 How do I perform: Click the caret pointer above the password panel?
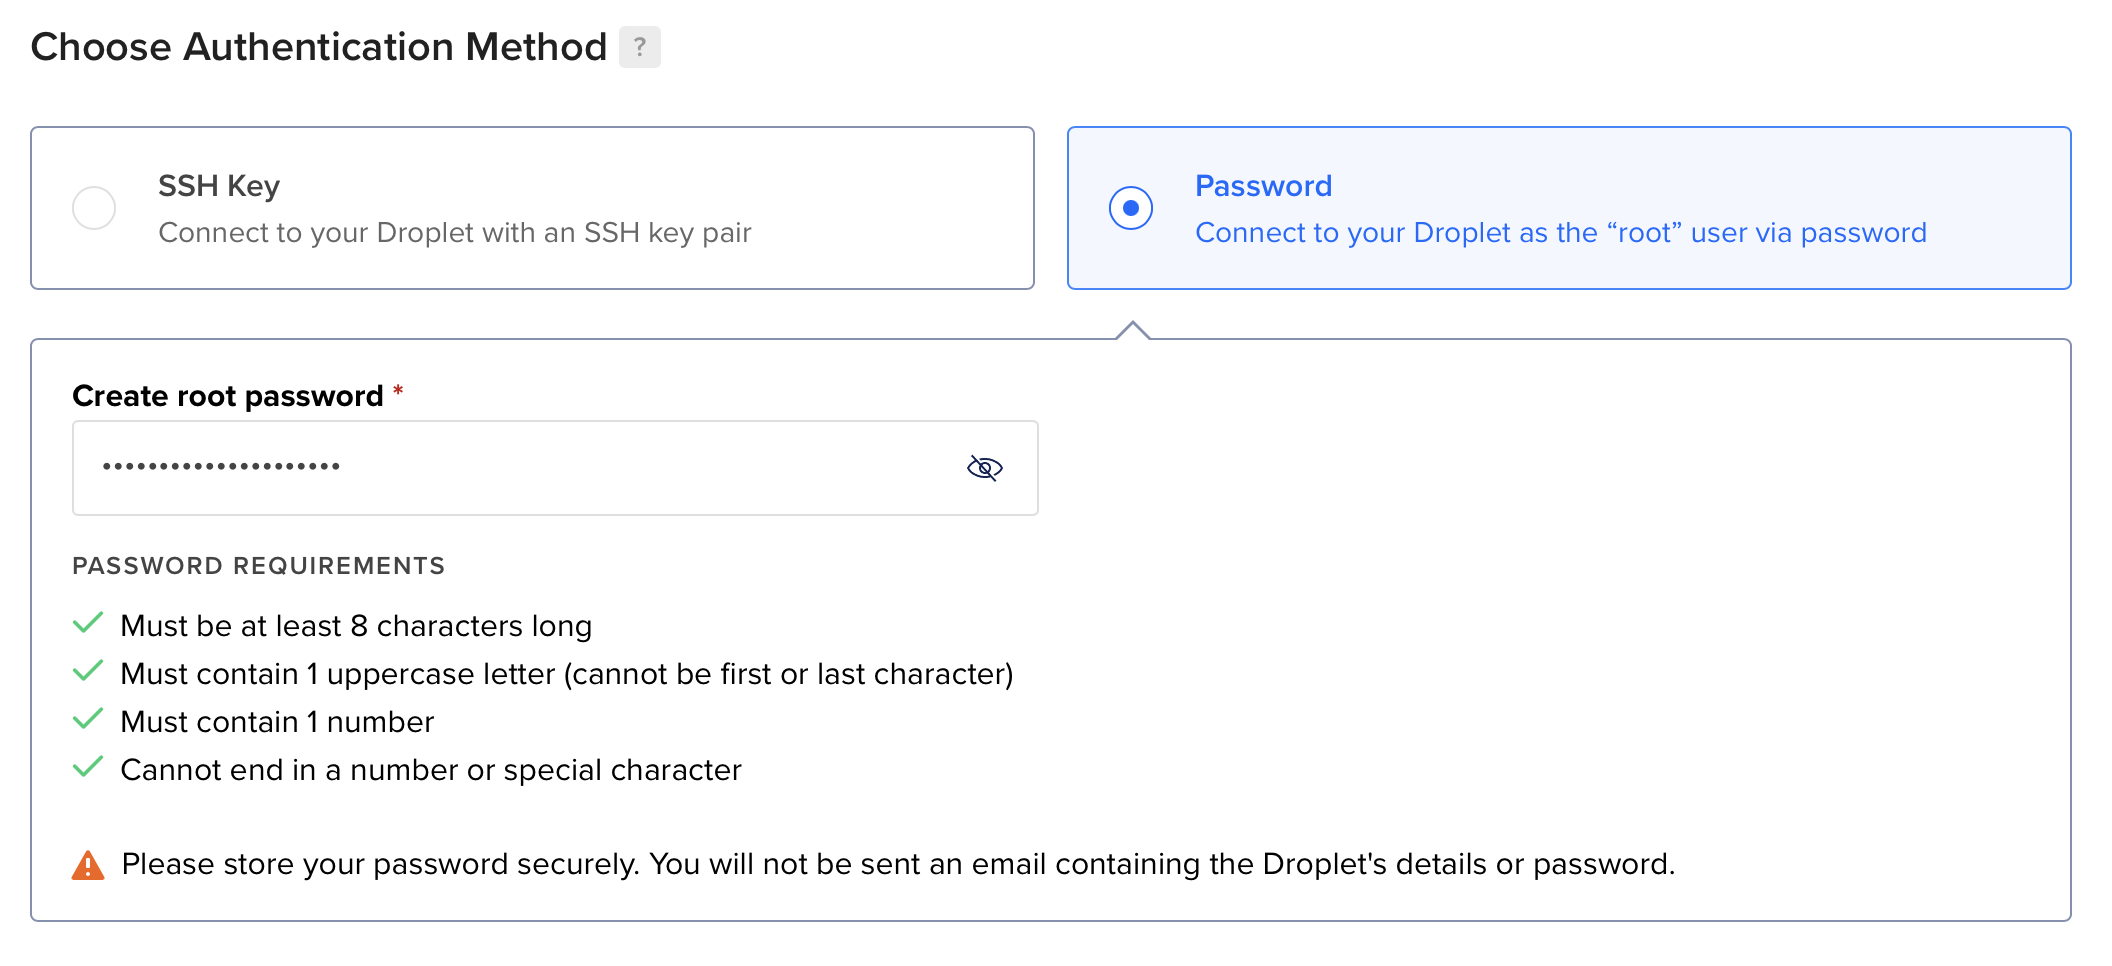pyautogui.click(x=1132, y=330)
